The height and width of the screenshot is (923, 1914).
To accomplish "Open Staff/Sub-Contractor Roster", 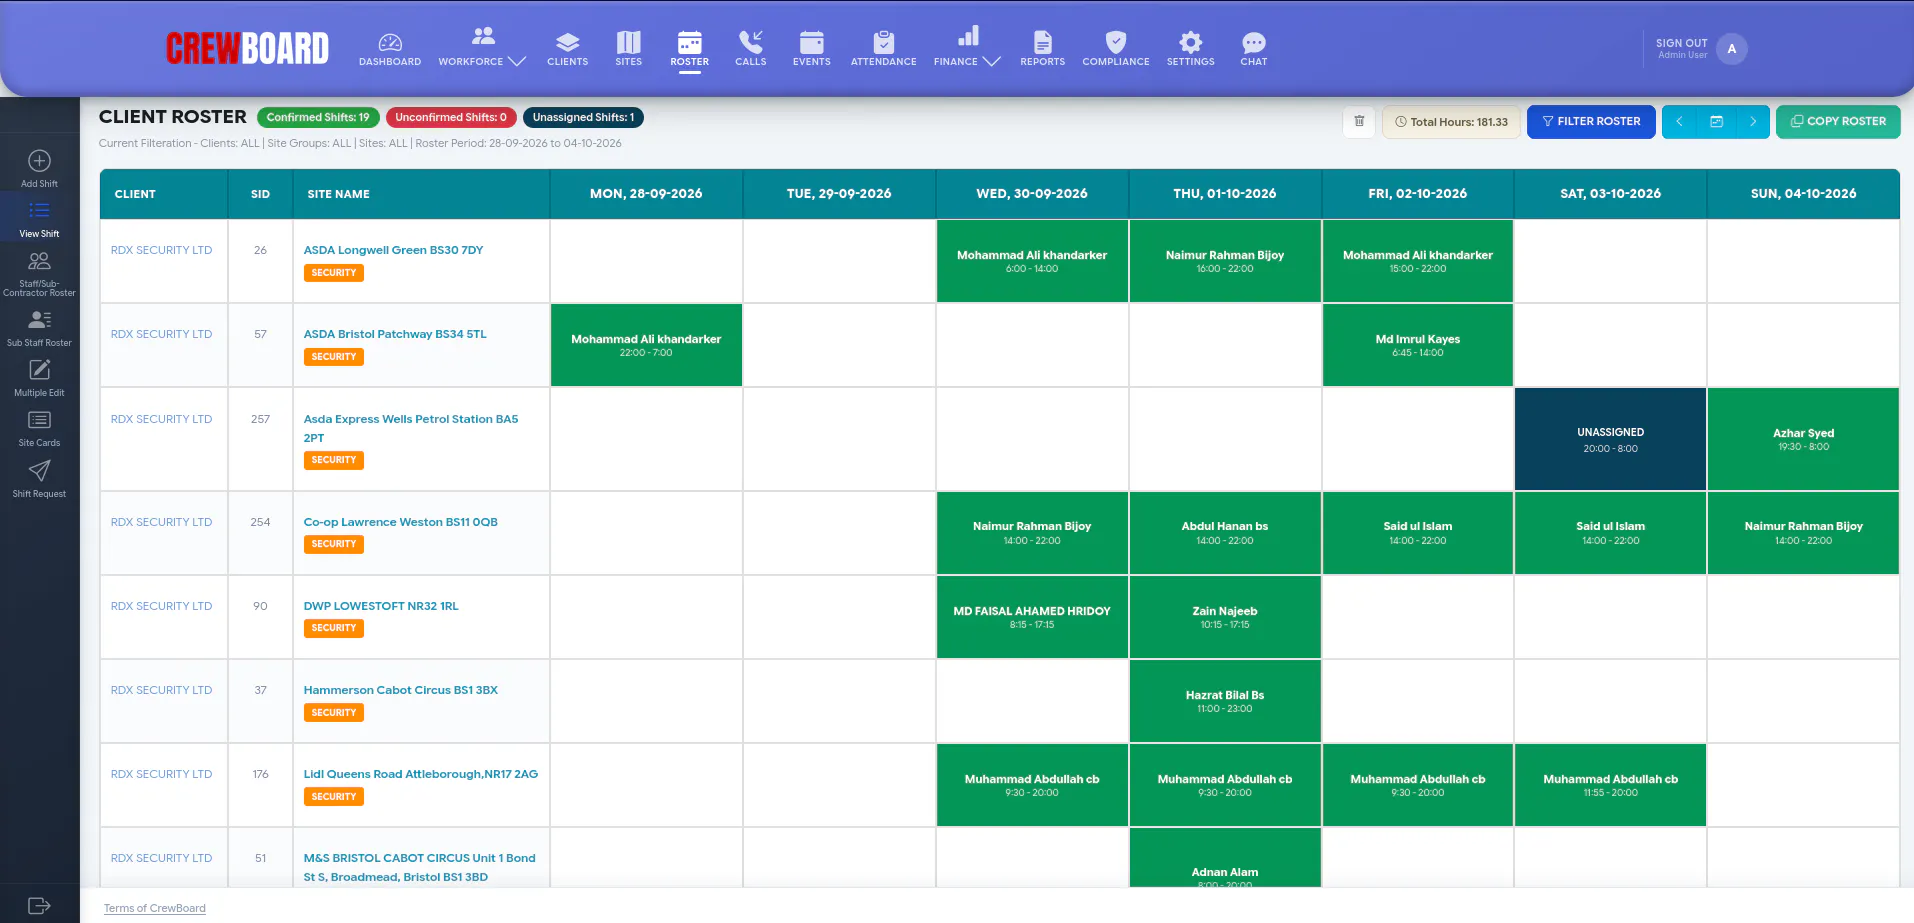I will point(39,274).
